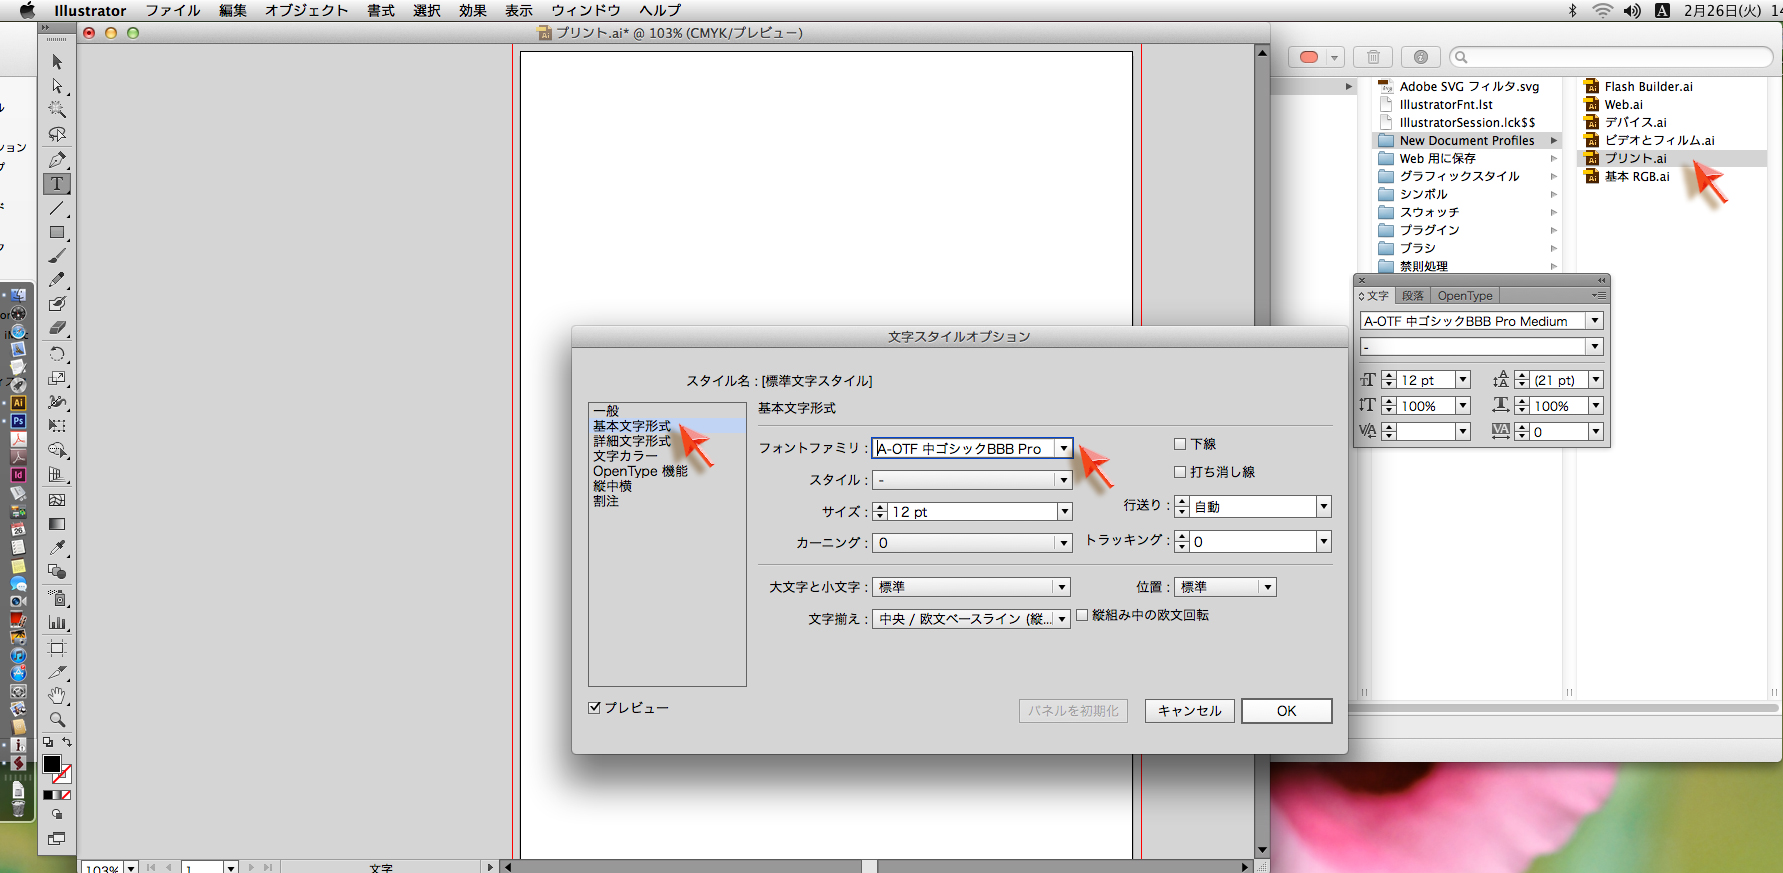
Task: Open the フォントファミリ dropdown arrow
Action: tap(1064, 449)
